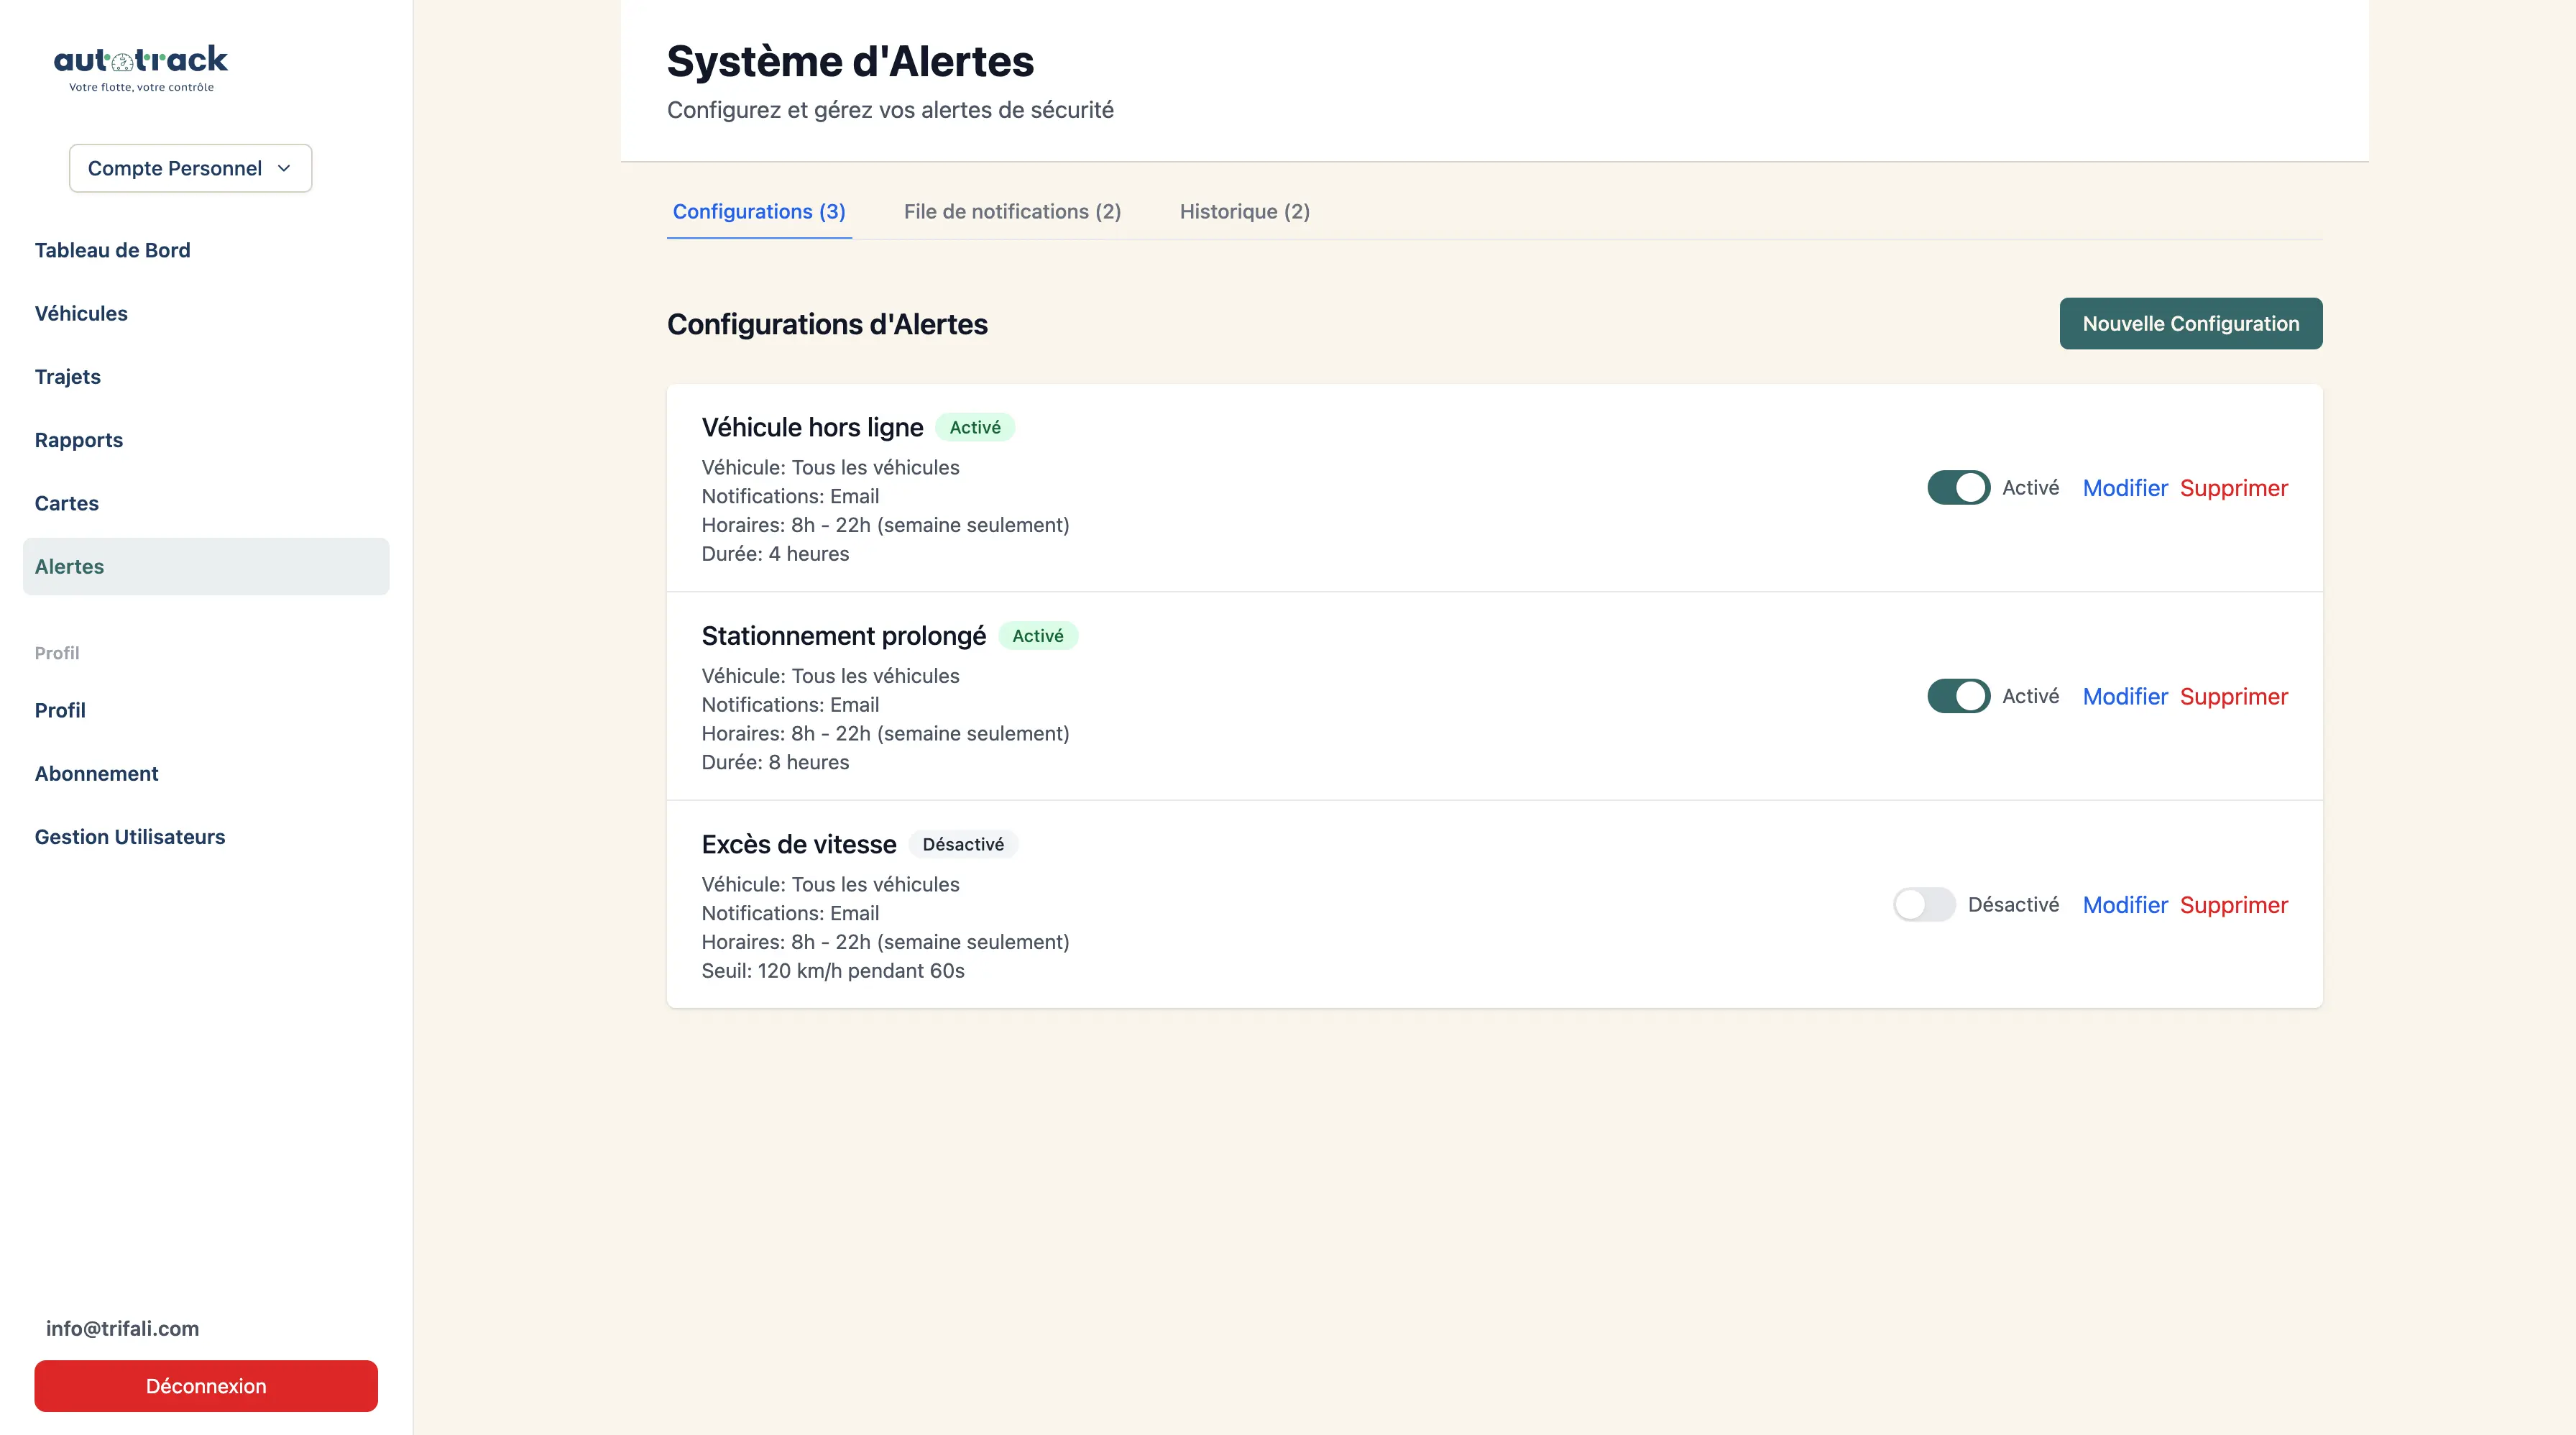Viewport: 2576px width, 1435px height.
Task: Click the Activé badge next to Véhicule hors ligne
Action: point(974,427)
